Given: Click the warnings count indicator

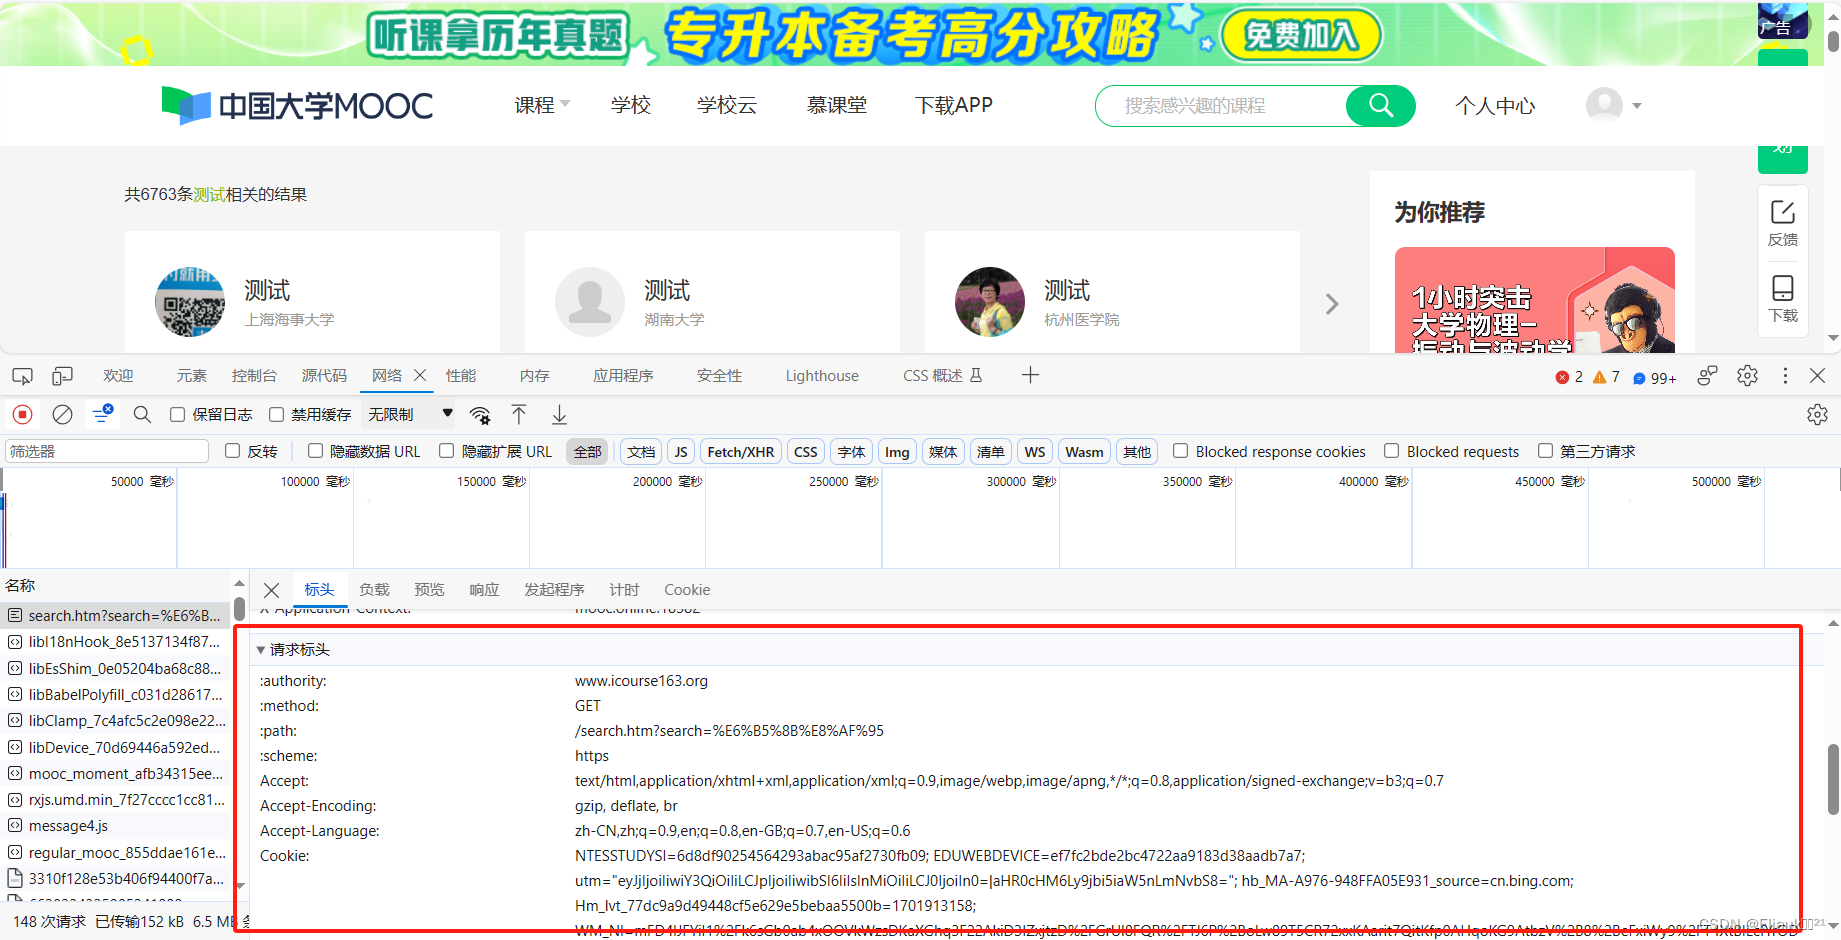Looking at the screenshot, I should tap(1606, 377).
